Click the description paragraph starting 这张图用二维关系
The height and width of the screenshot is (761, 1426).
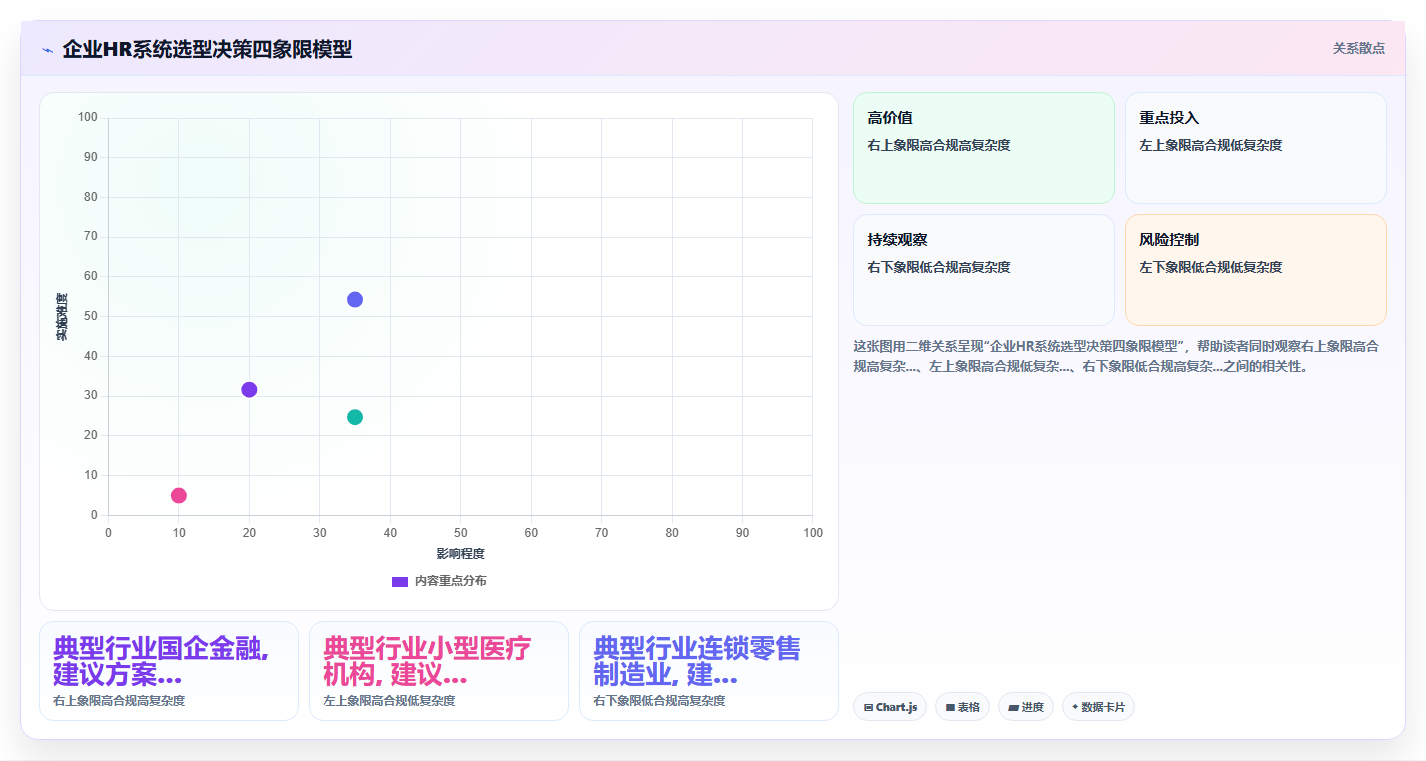(x=1117, y=356)
